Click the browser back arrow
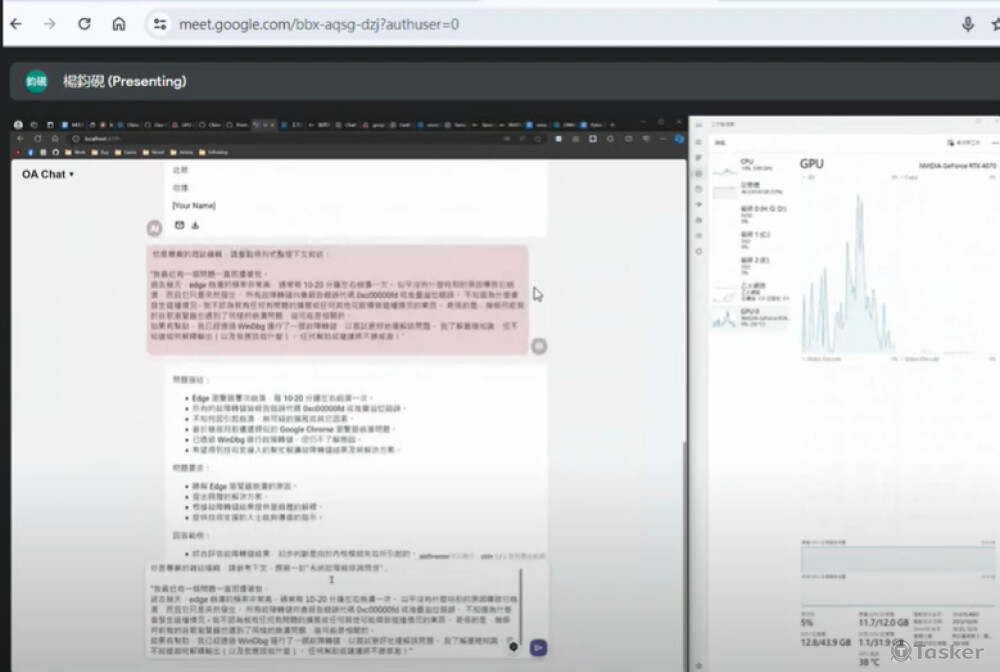The width and height of the screenshot is (1000, 672). [x=16, y=24]
